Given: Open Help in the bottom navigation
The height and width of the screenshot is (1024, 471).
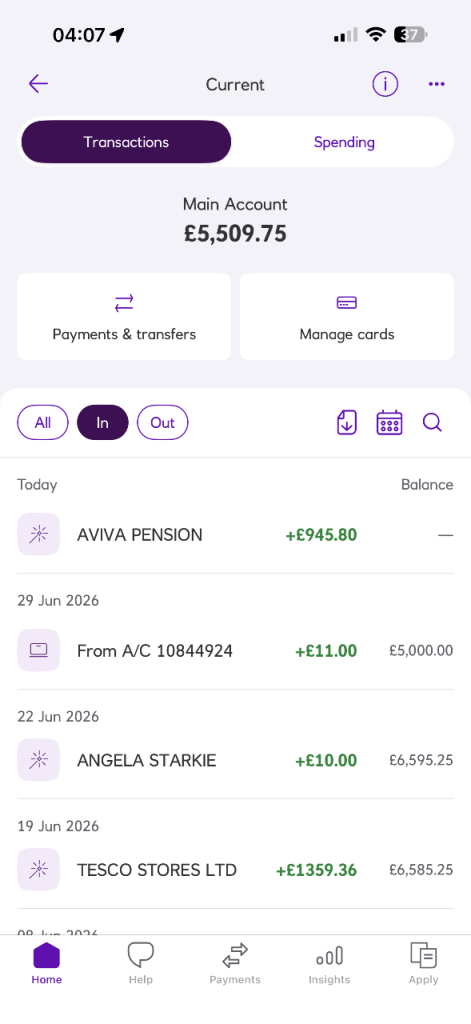Looking at the screenshot, I should pos(140,963).
